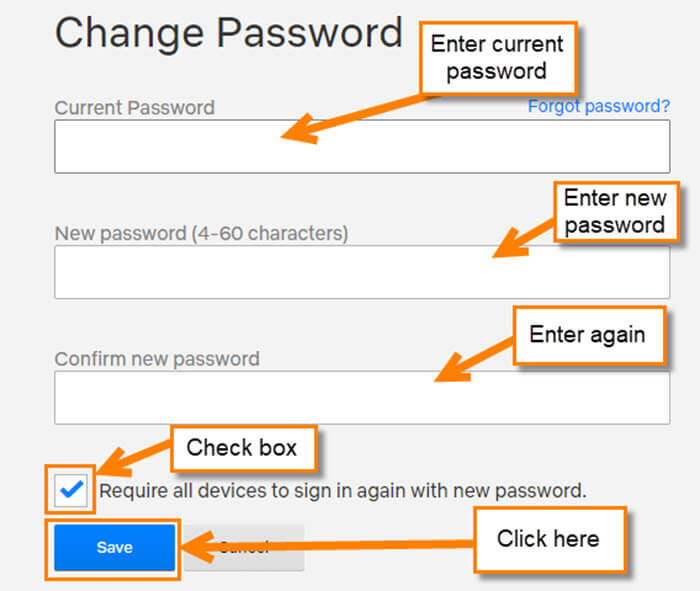
Task: Click the orange arrowhead pointing at Save
Action: click(x=198, y=547)
